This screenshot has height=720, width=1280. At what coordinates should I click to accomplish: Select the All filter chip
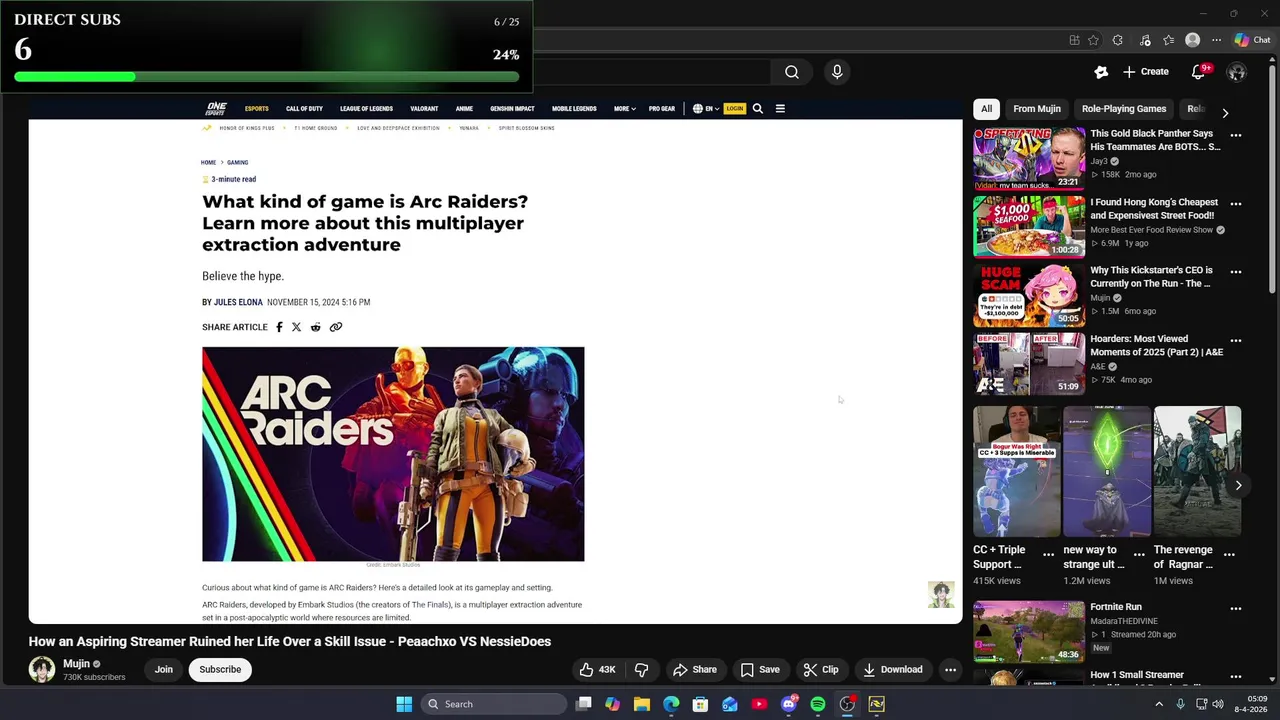[986, 109]
